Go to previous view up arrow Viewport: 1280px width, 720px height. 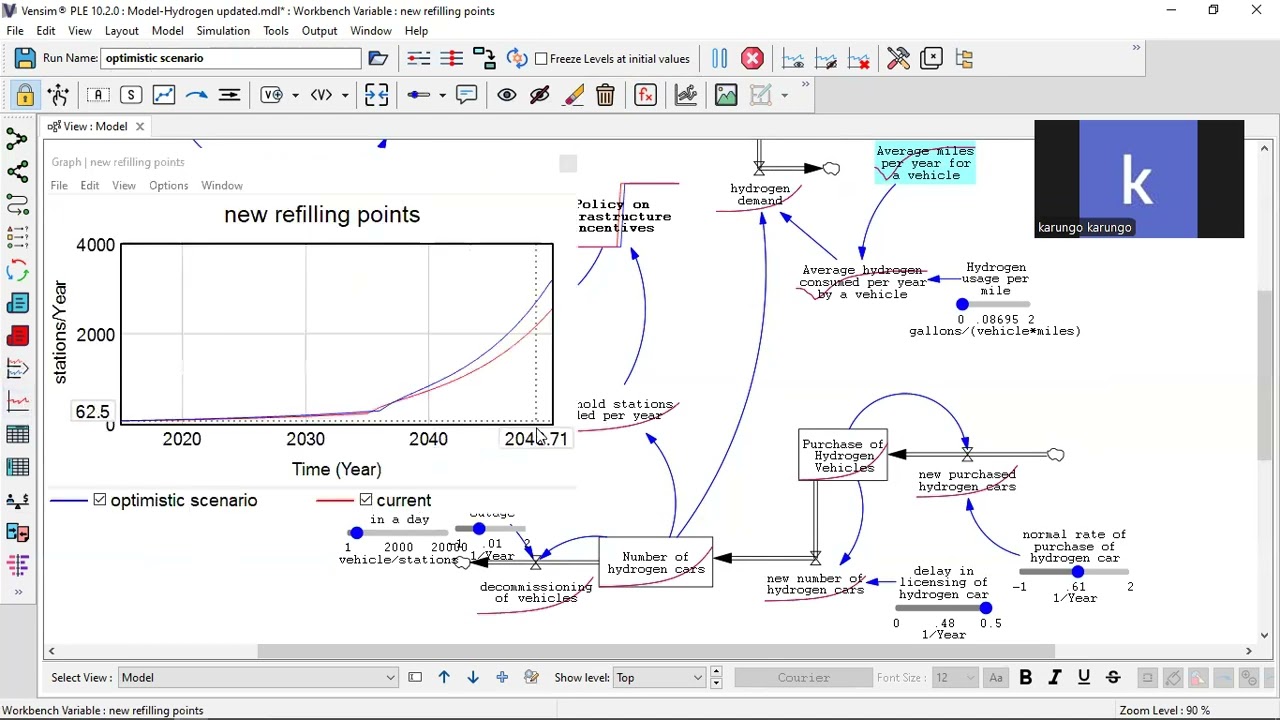(444, 678)
